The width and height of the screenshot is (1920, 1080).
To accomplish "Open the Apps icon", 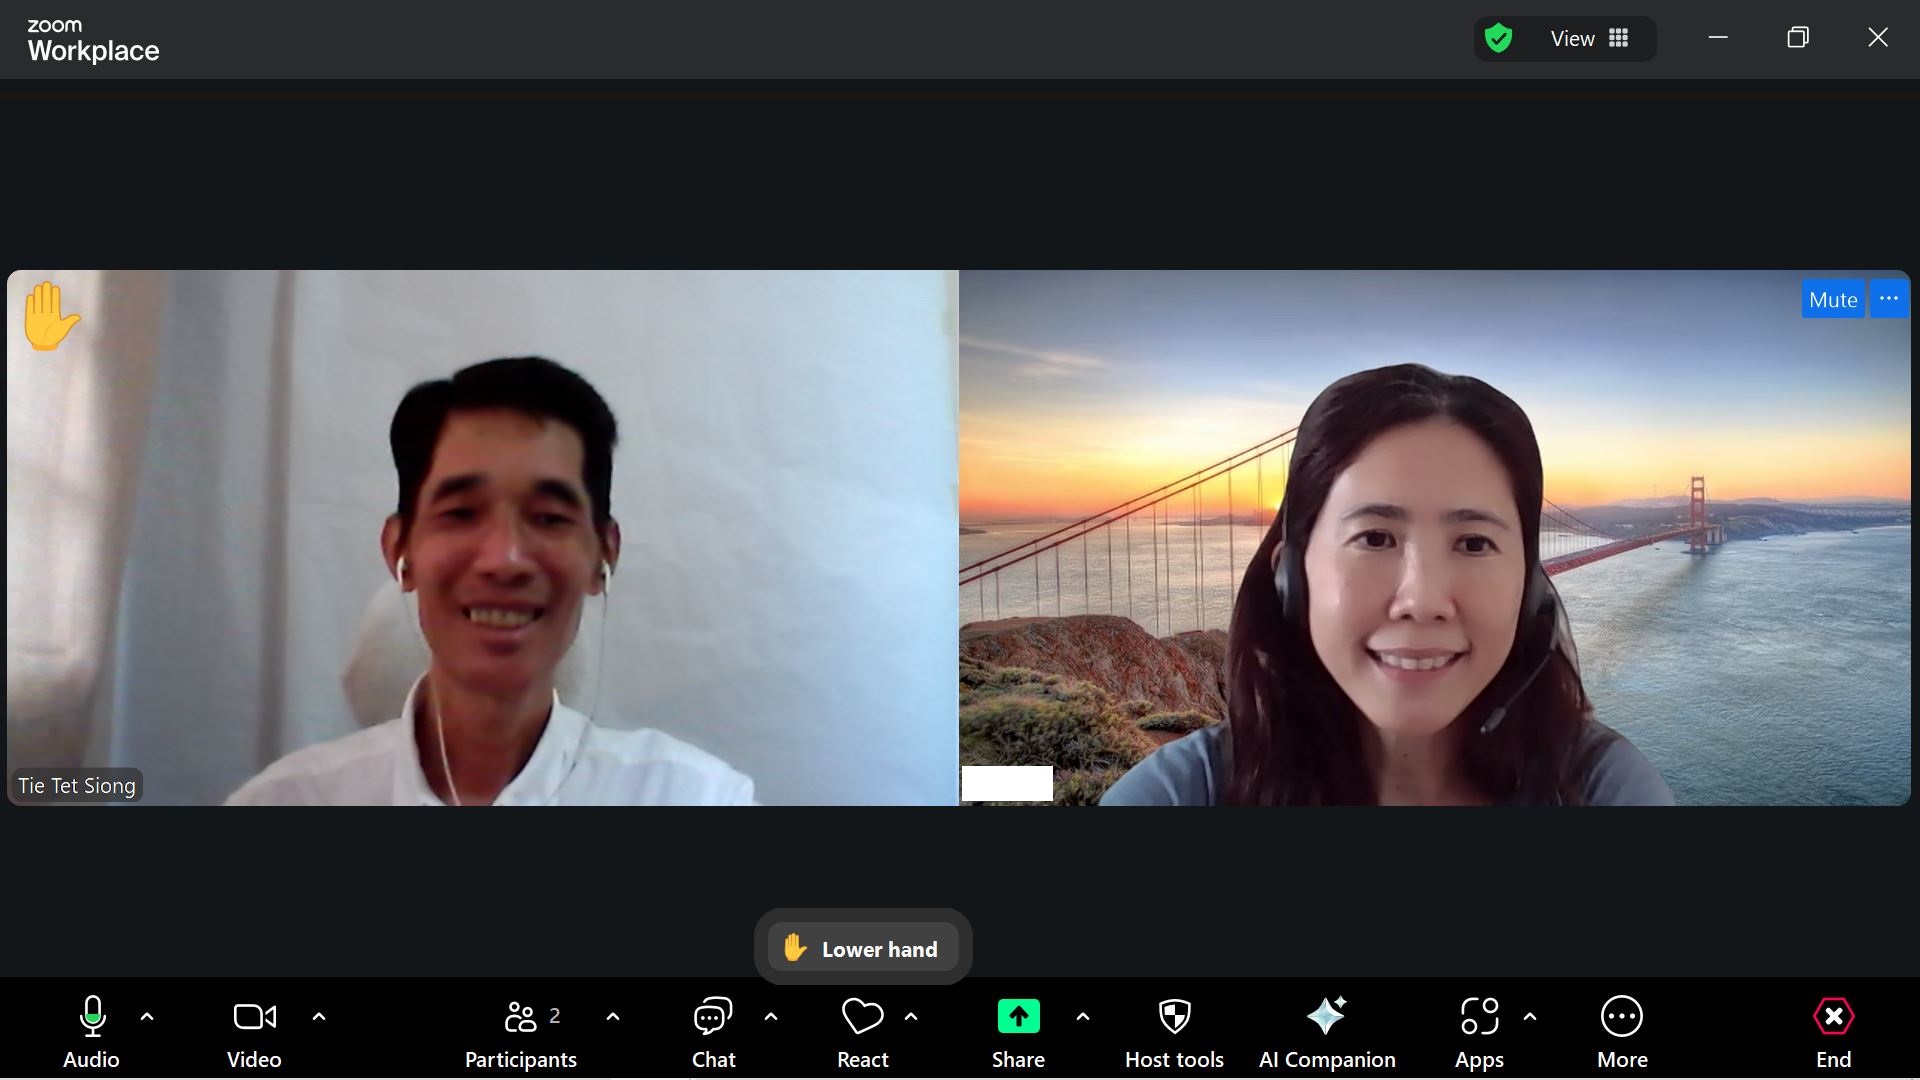I will (1479, 1017).
